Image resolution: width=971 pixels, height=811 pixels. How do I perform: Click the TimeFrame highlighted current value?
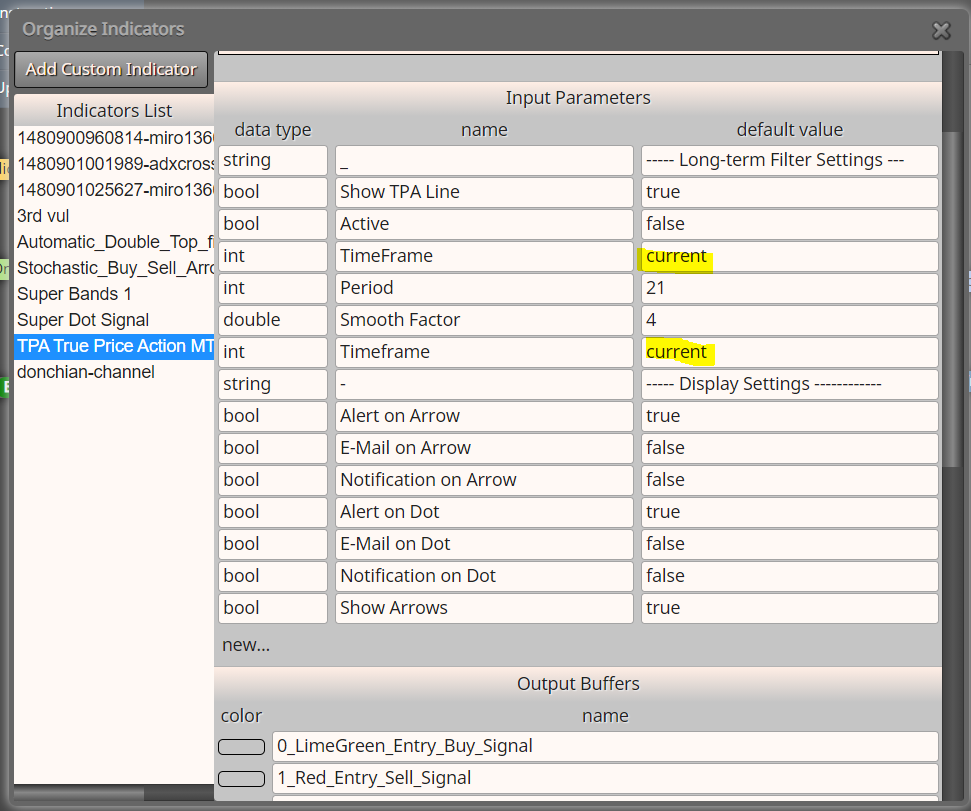(x=676, y=256)
